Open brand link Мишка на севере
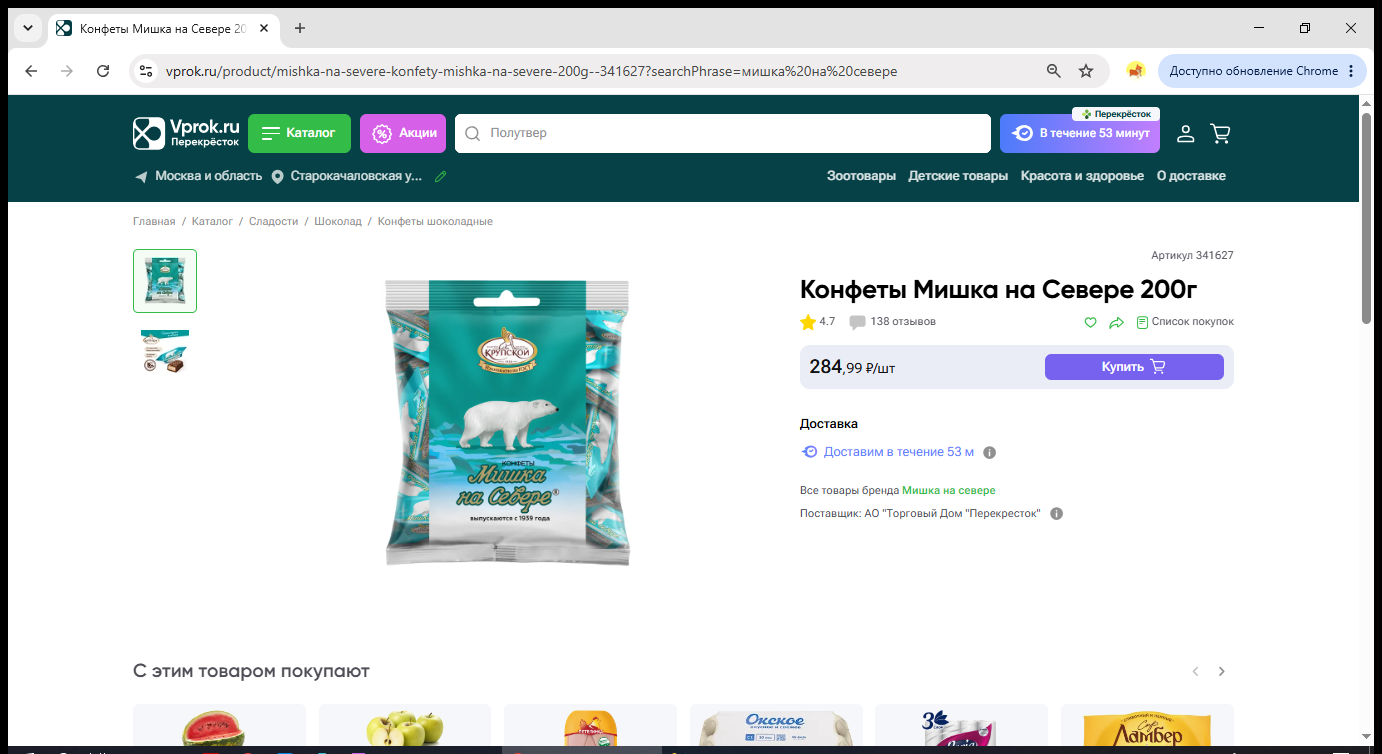 (949, 491)
